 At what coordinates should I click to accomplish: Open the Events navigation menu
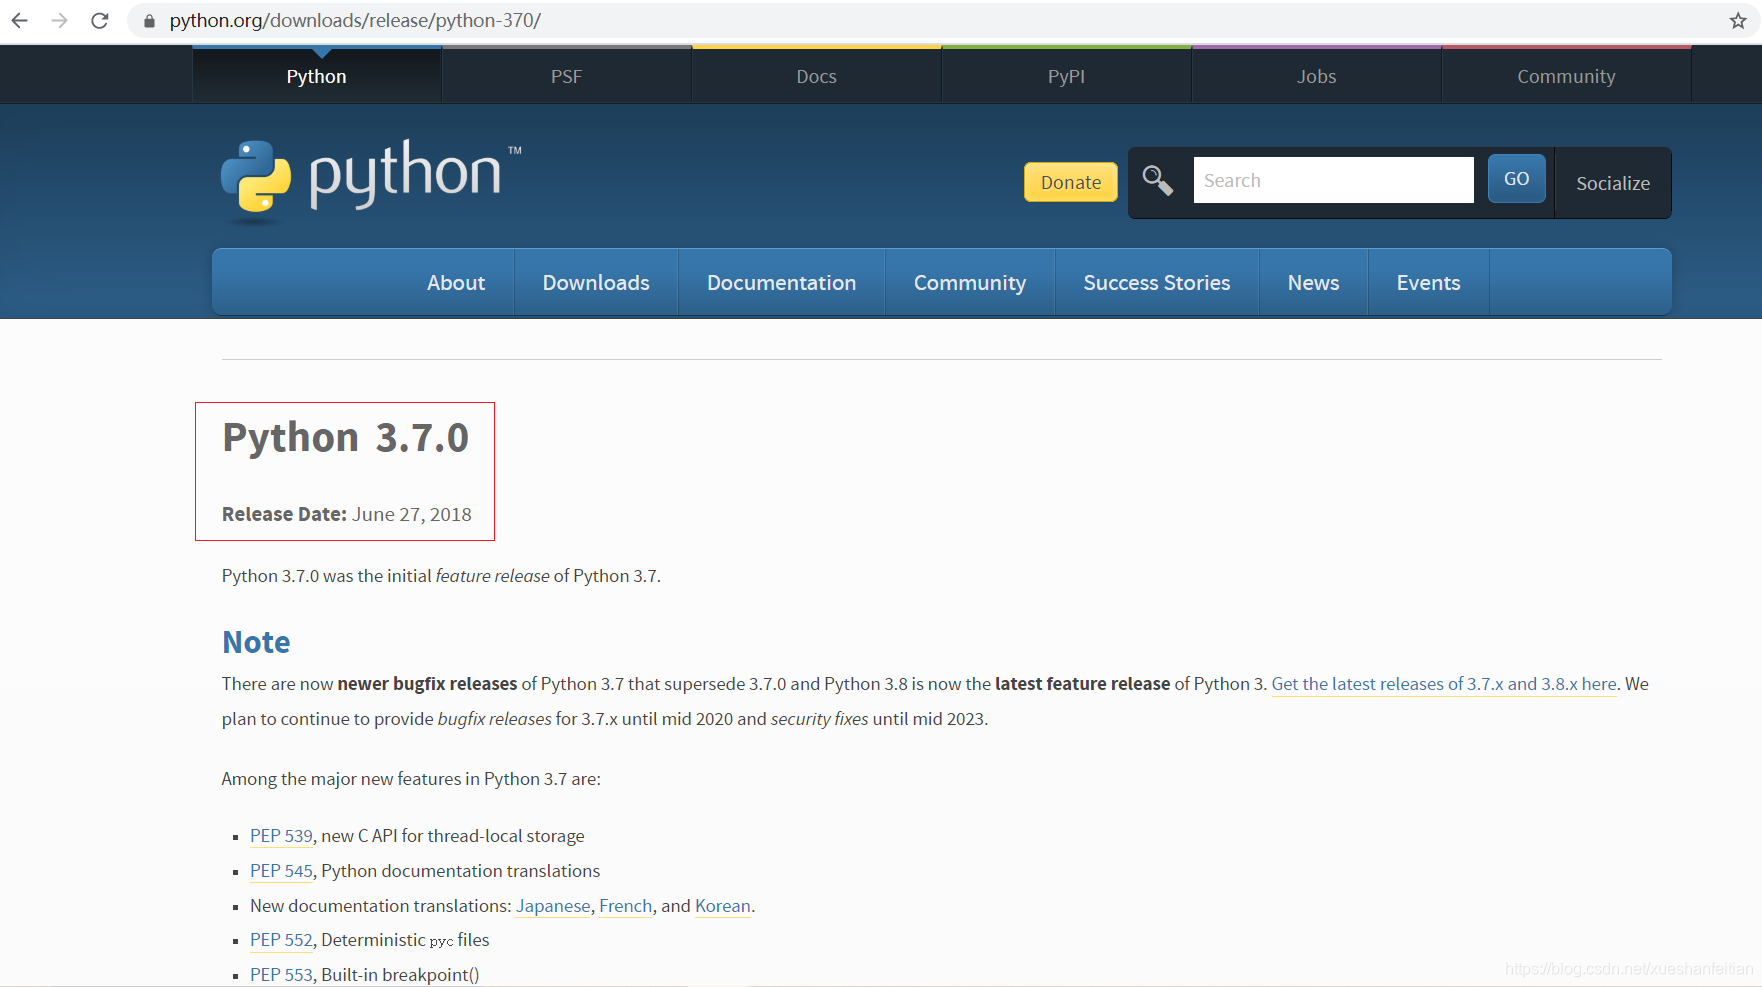click(x=1428, y=283)
